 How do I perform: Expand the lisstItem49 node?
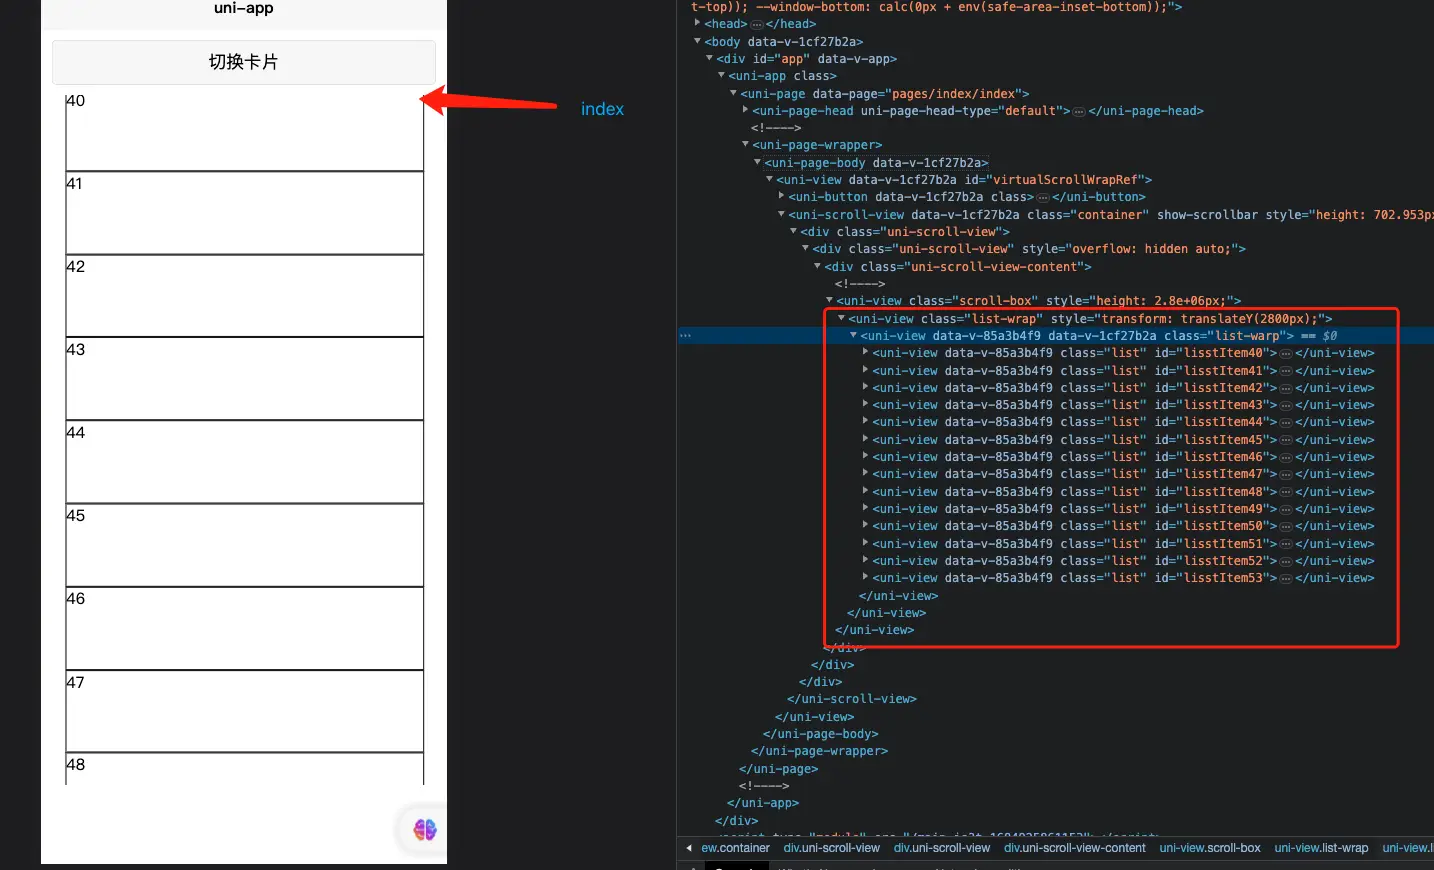866,508
